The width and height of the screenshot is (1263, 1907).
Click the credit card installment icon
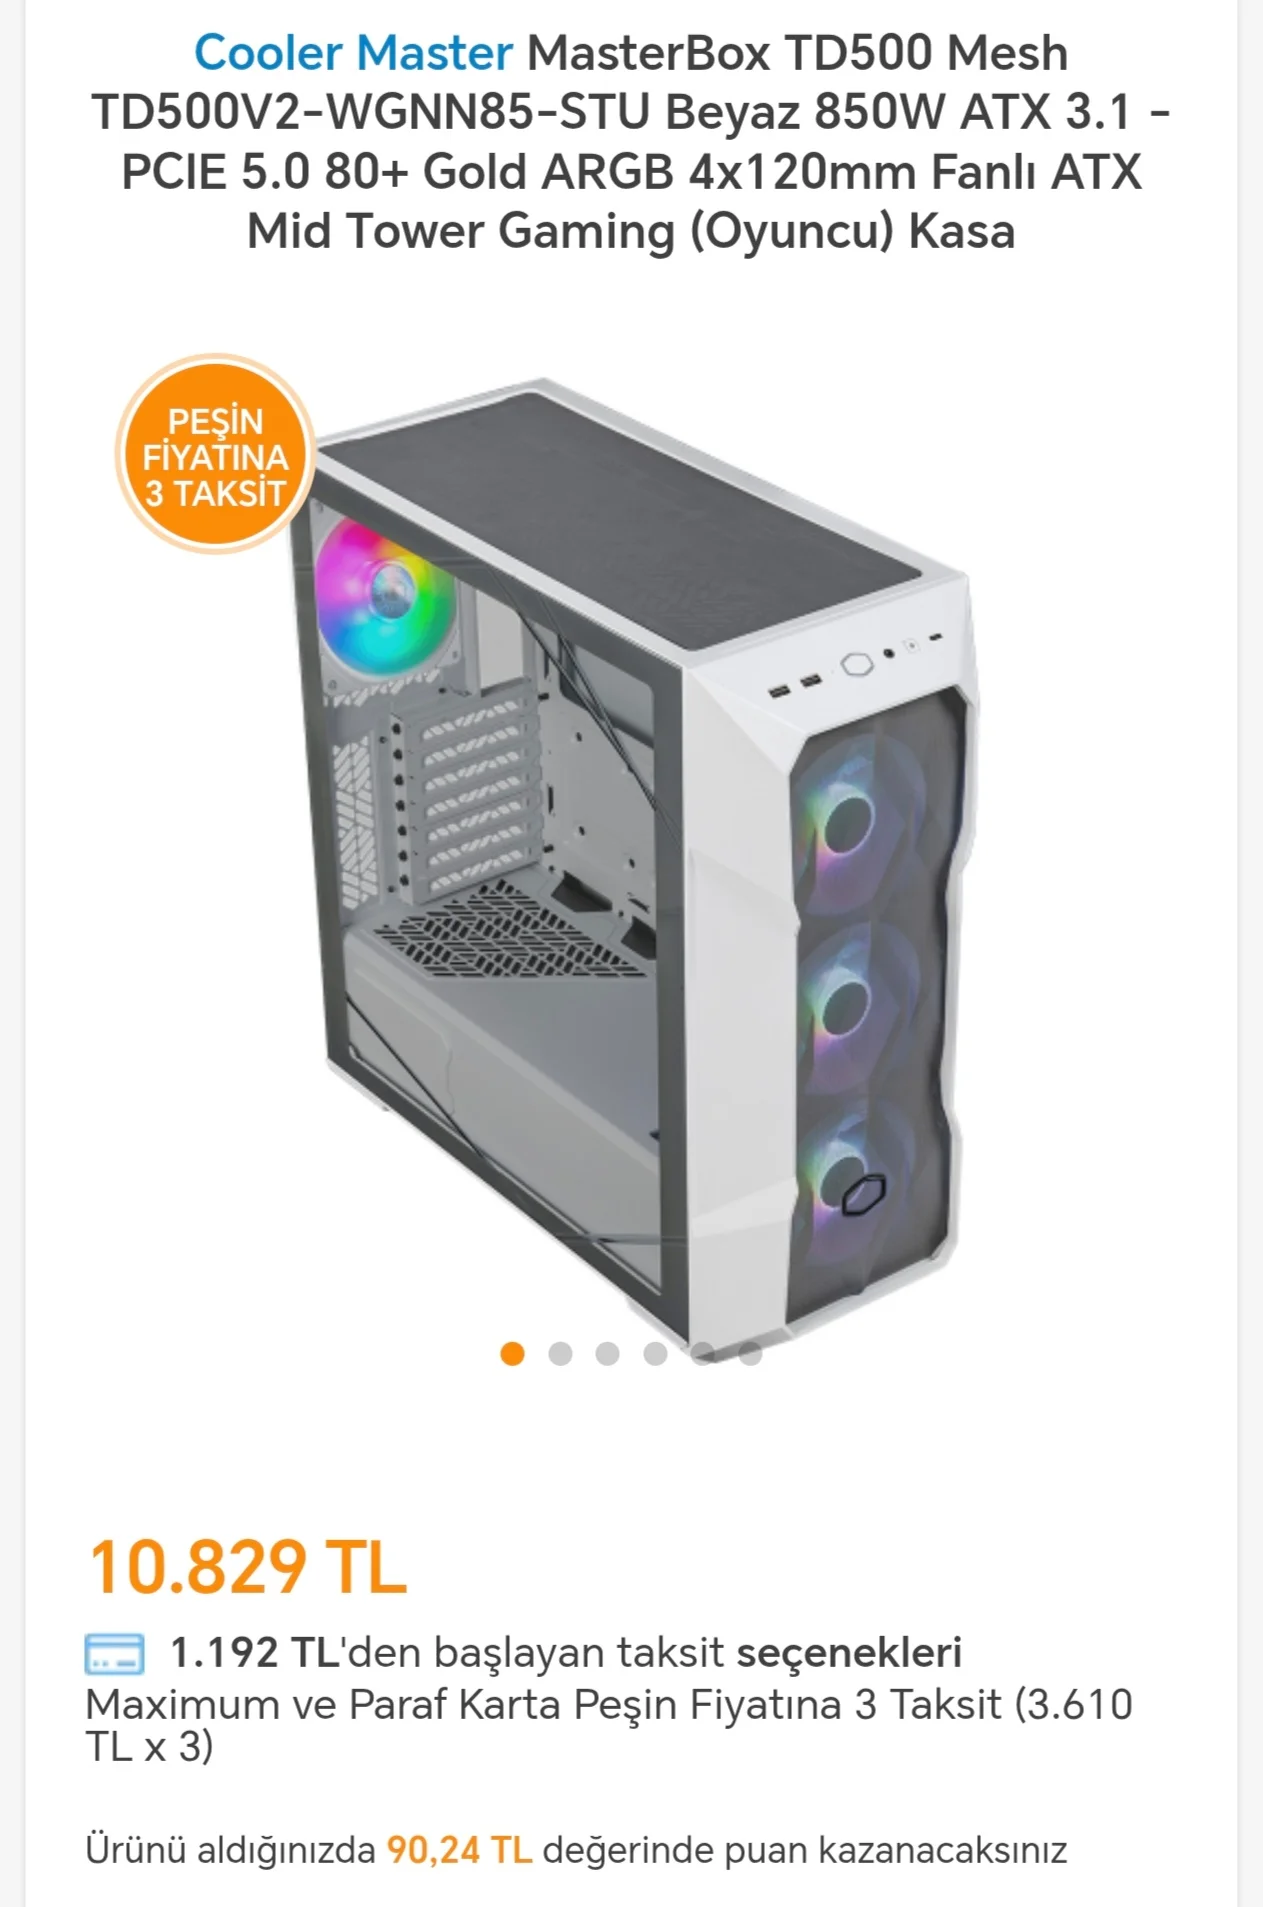pyautogui.click(x=114, y=1653)
